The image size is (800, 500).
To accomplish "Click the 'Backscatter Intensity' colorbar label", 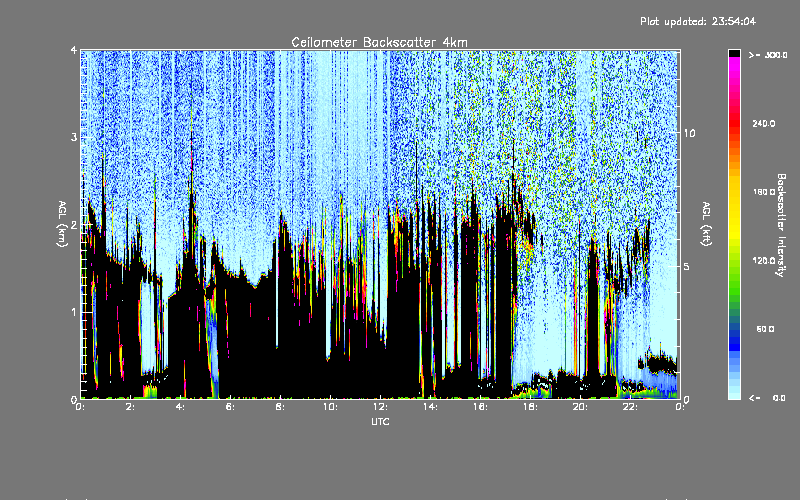I will click(781, 225).
